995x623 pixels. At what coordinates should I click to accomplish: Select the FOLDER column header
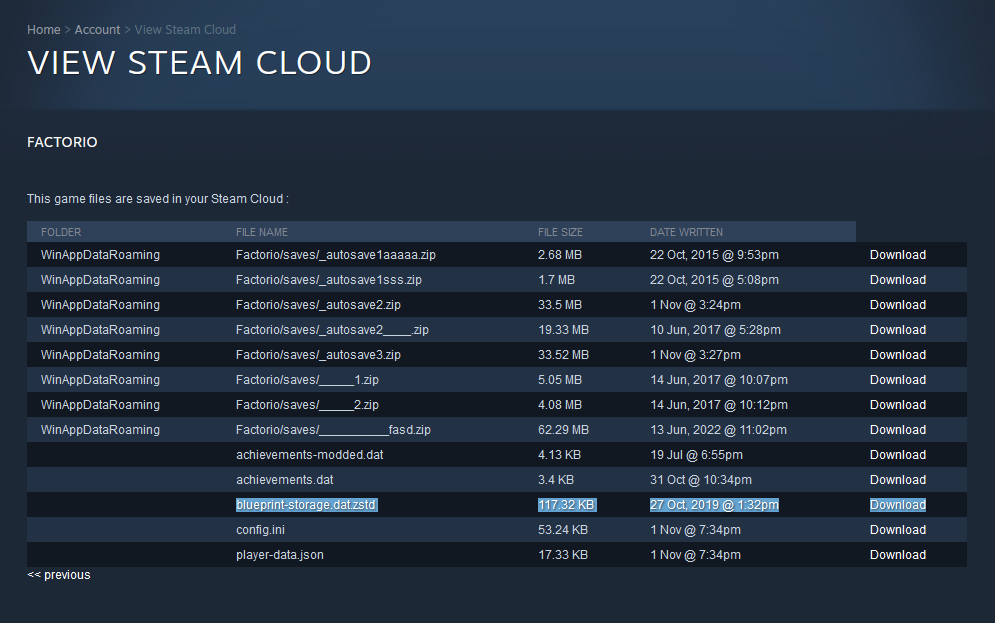pos(61,232)
